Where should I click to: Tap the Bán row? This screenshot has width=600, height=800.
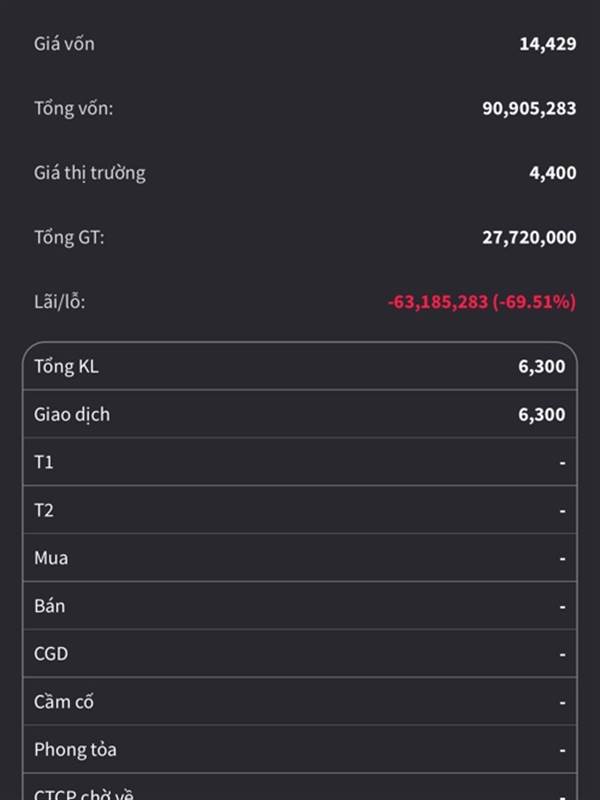(x=300, y=606)
